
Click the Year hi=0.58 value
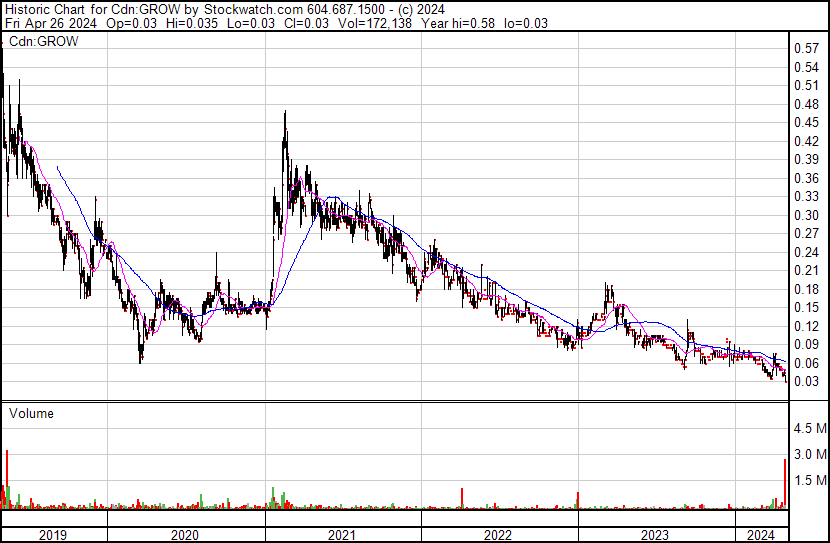(x=458, y=23)
